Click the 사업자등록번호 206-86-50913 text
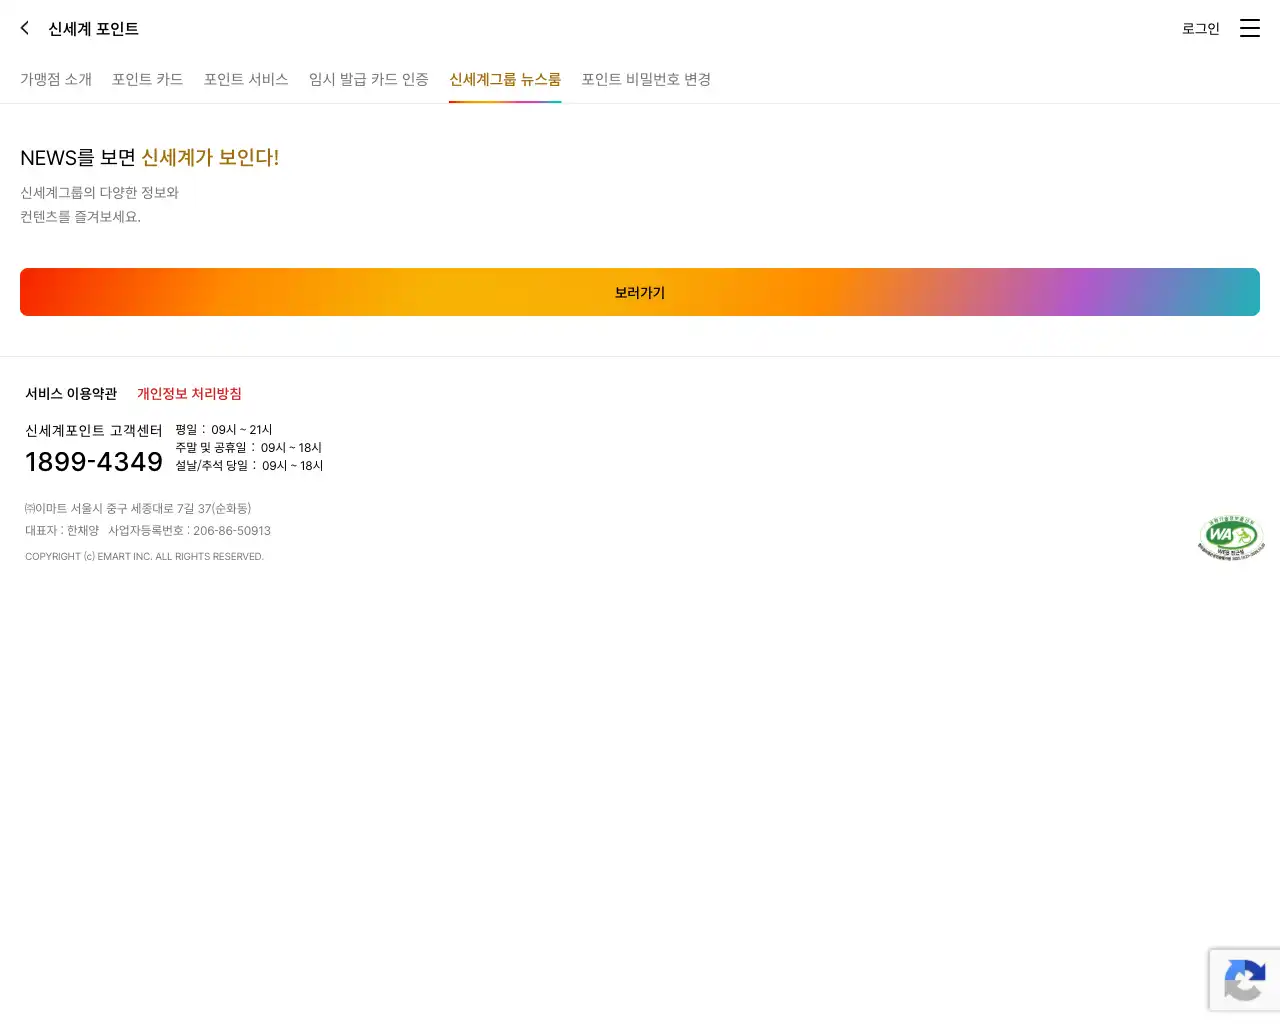Image resolution: width=1280 pixels, height=1024 pixels. click(x=190, y=531)
